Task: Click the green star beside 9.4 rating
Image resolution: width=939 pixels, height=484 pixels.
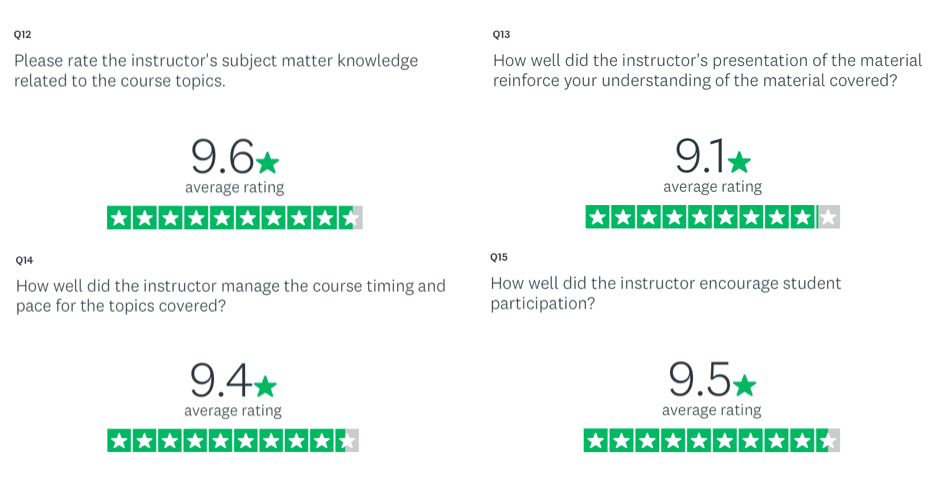Action: [x=265, y=386]
